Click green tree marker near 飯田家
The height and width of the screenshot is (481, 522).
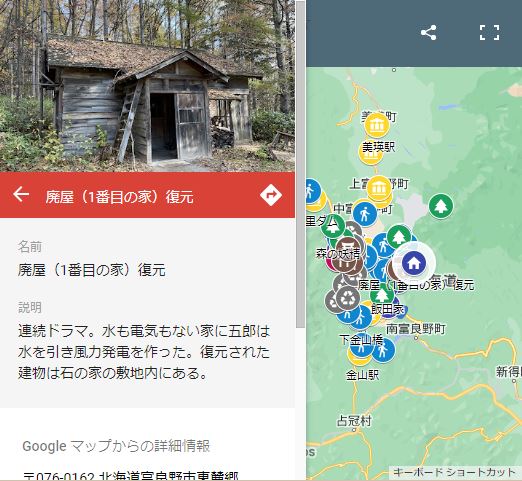tap(382, 294)
